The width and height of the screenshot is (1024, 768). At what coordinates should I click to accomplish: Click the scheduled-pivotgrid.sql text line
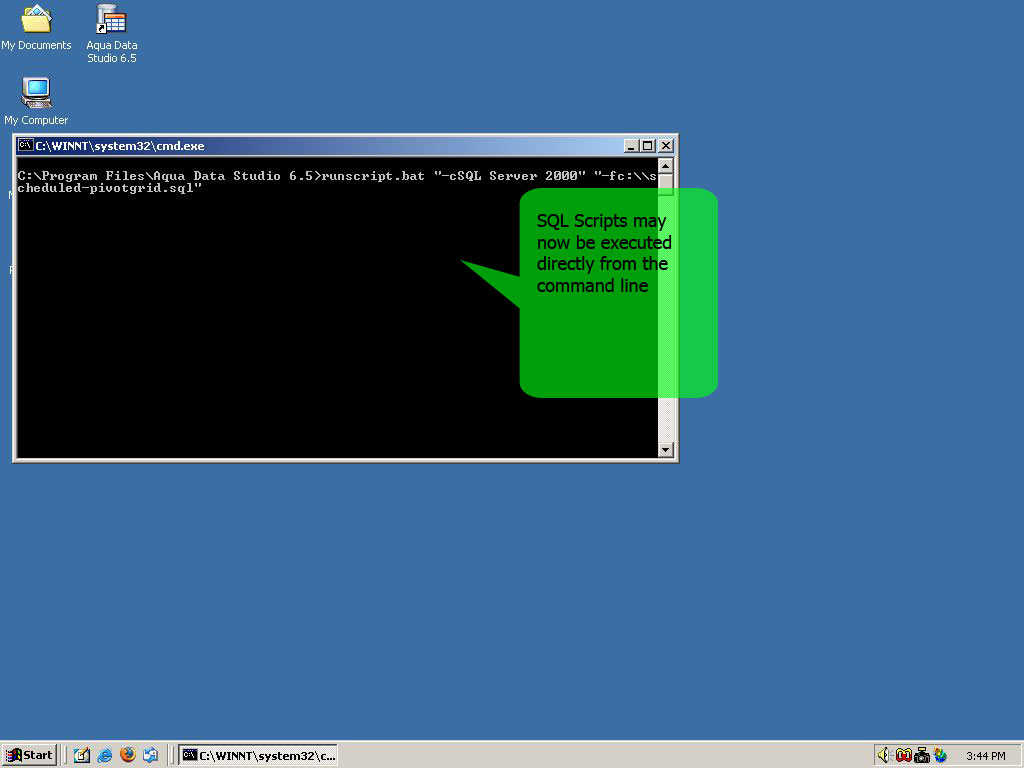tap(110, 188)
